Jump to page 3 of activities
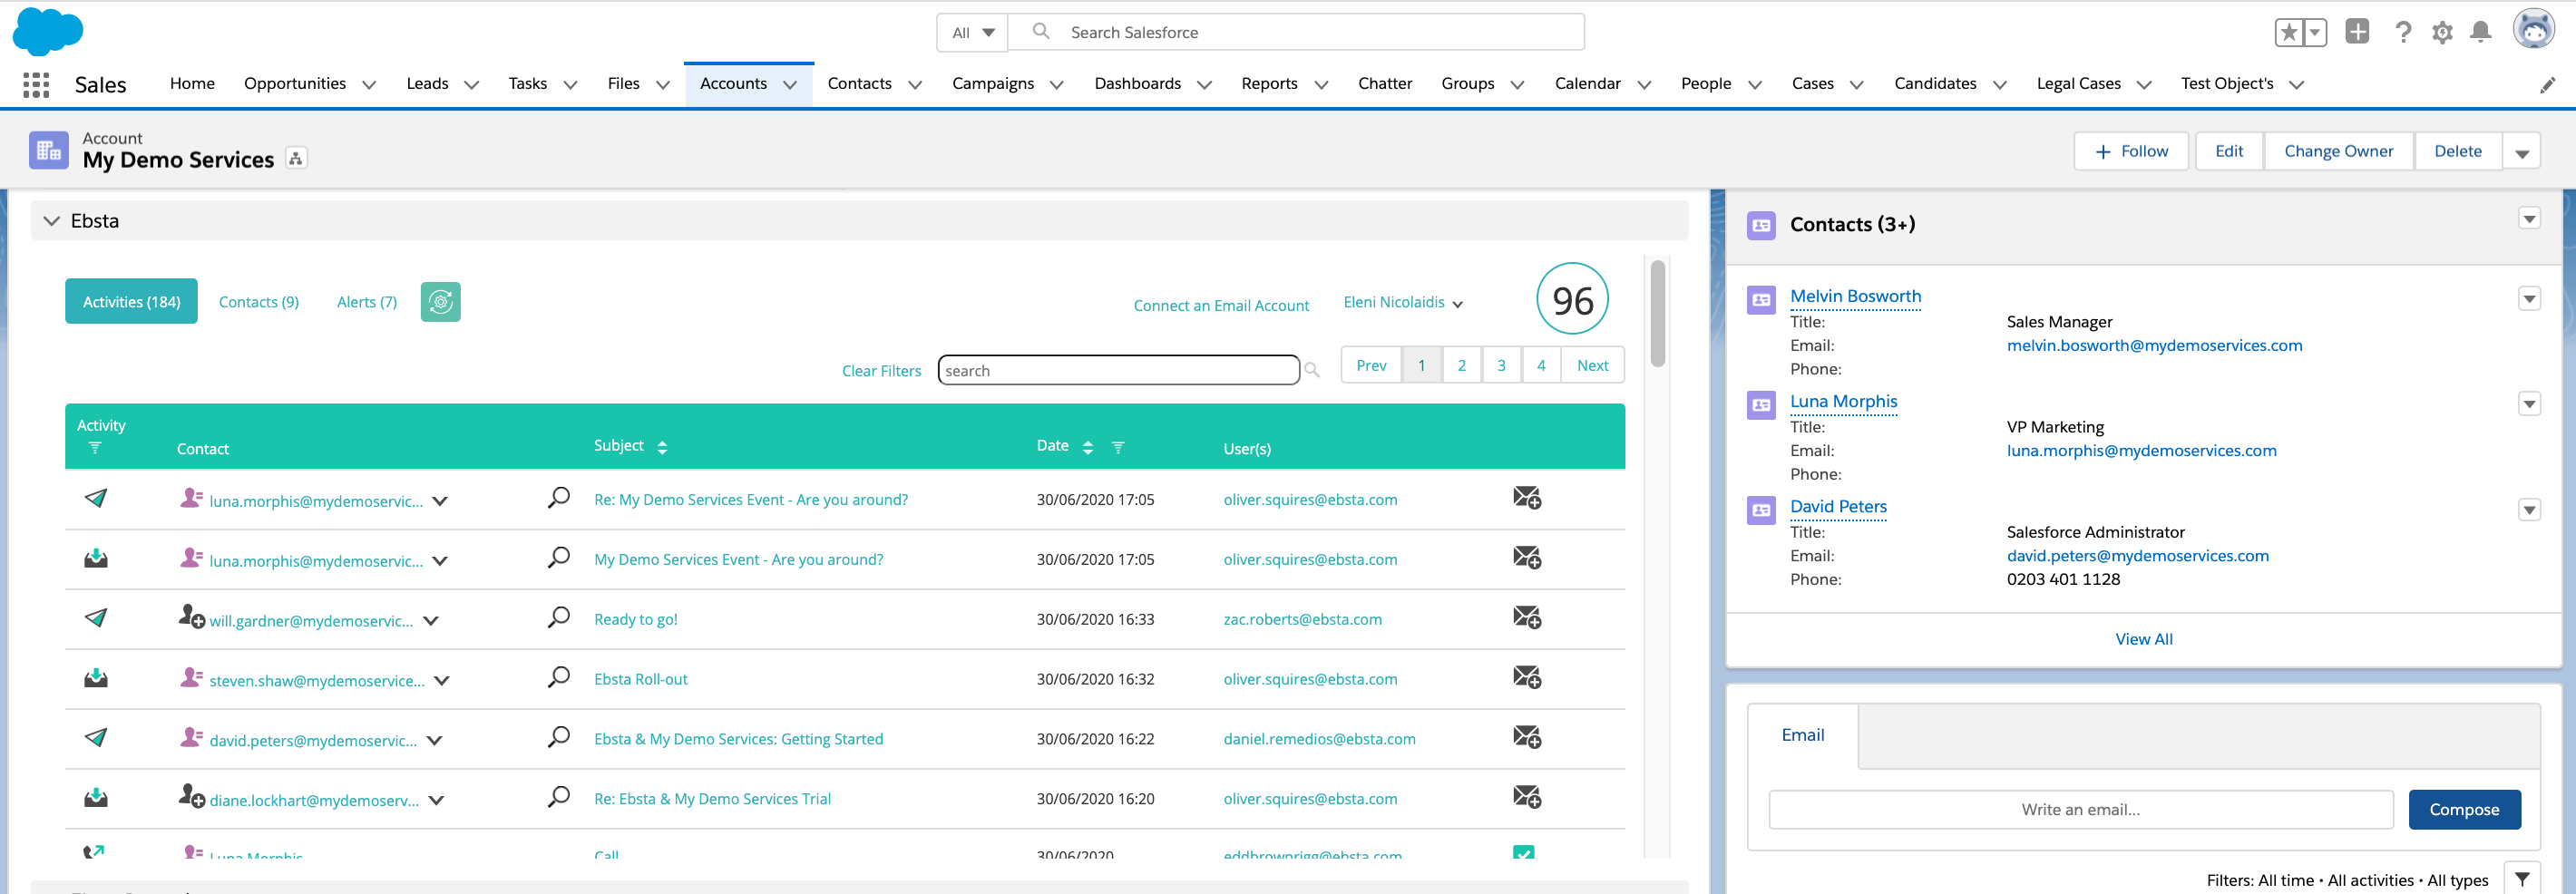 coord(1501,366)
